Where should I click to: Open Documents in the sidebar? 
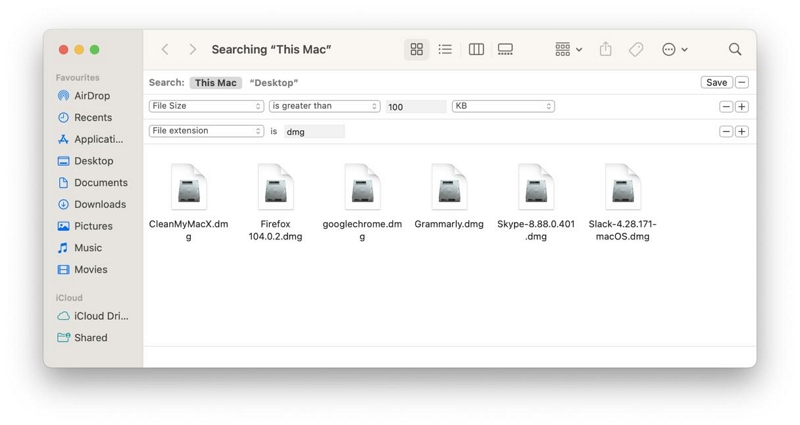point(93,183)
